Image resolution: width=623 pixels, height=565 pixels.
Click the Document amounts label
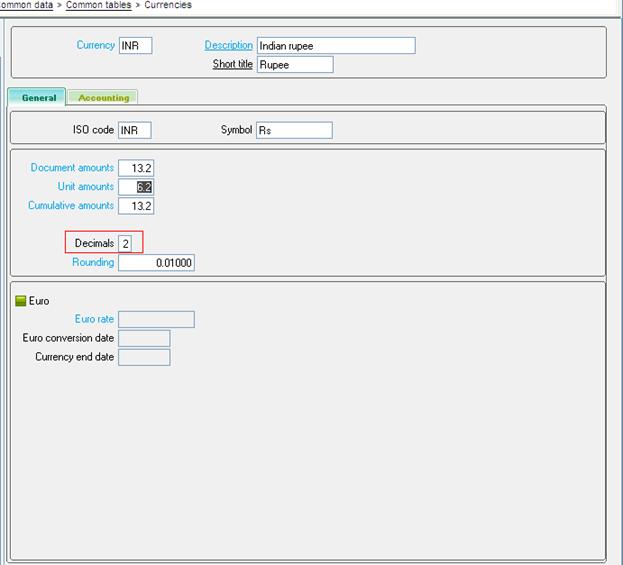(x=72, y=168)
